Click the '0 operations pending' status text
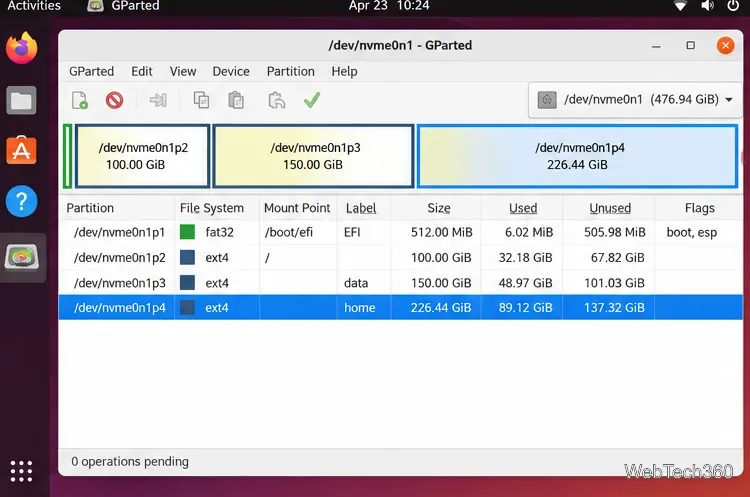Viewport: 750px width, 497px height. [x=130, y=462]
